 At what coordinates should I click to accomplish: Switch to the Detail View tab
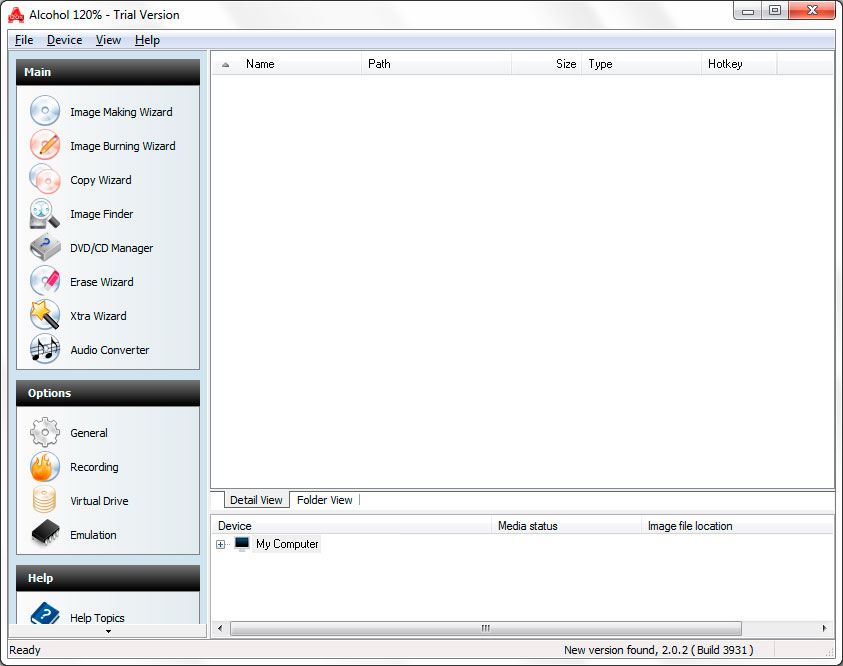tap(256, 500)
